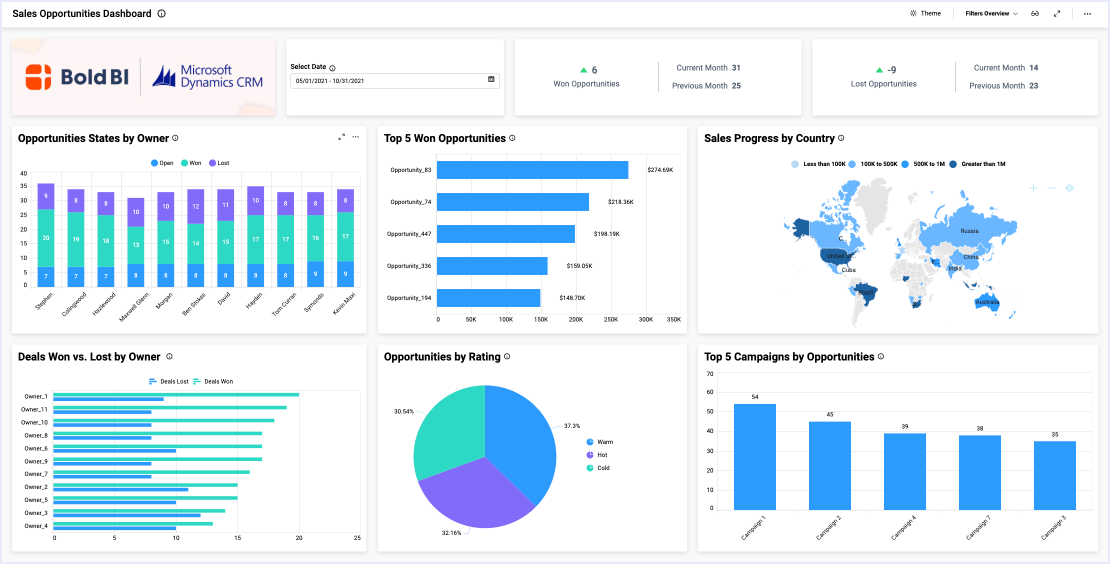Toggle the Lost series in legend
The image size is (1110, 564).
click(217, 162)
